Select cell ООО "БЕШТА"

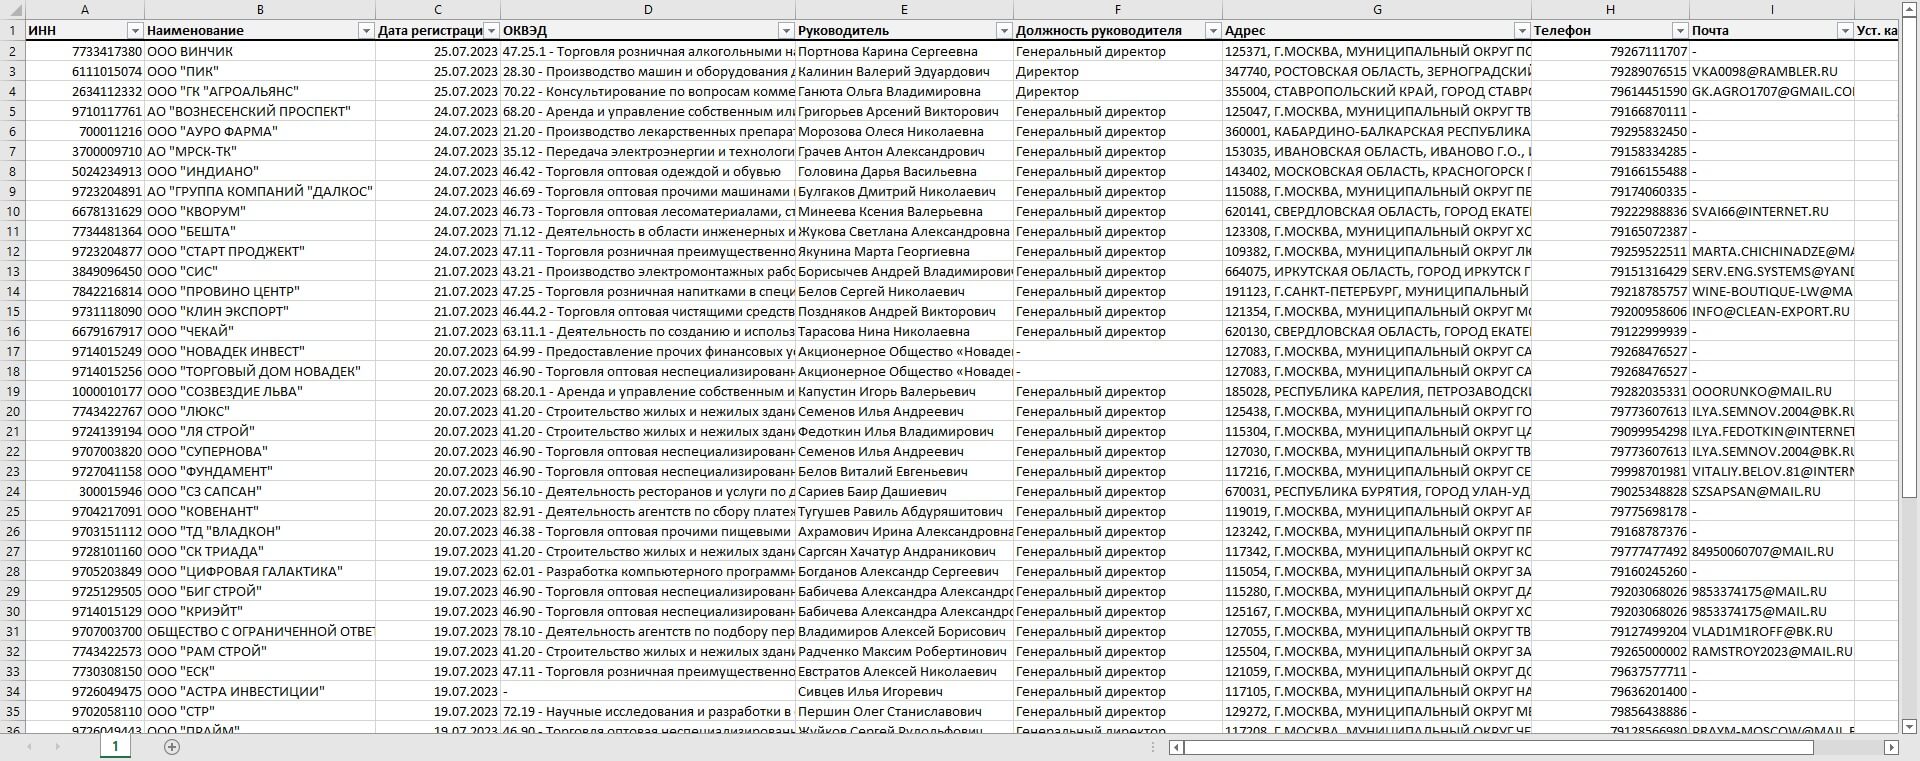[x=260, y=231]
